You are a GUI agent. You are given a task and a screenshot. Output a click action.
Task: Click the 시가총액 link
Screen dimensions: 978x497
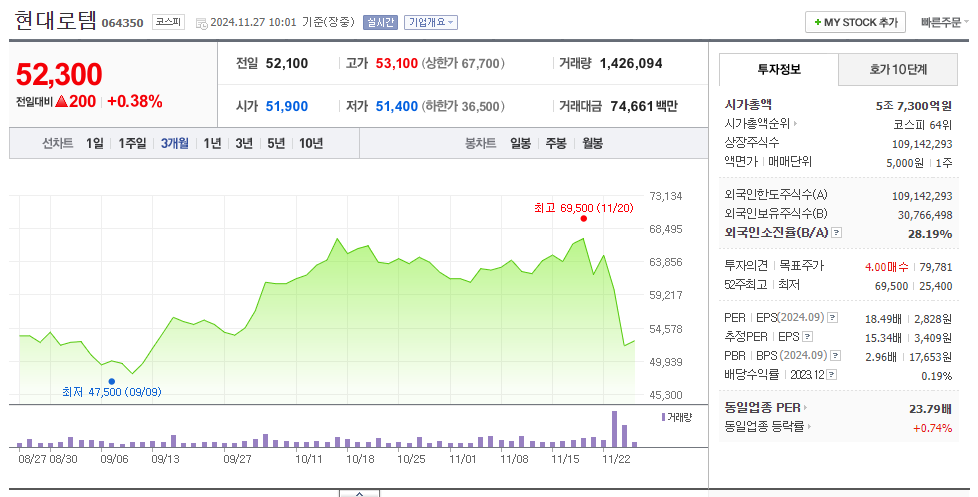[x=748, y=105]
